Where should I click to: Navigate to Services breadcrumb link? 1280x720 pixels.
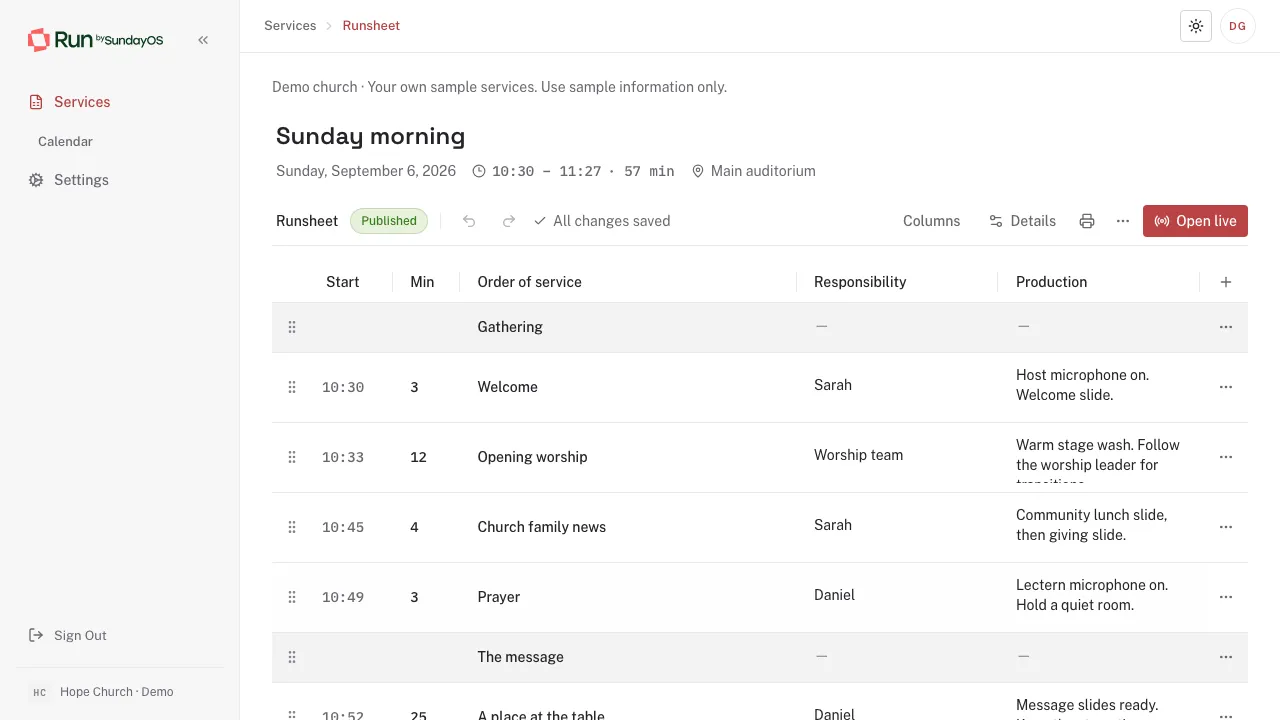click(290, 26)
